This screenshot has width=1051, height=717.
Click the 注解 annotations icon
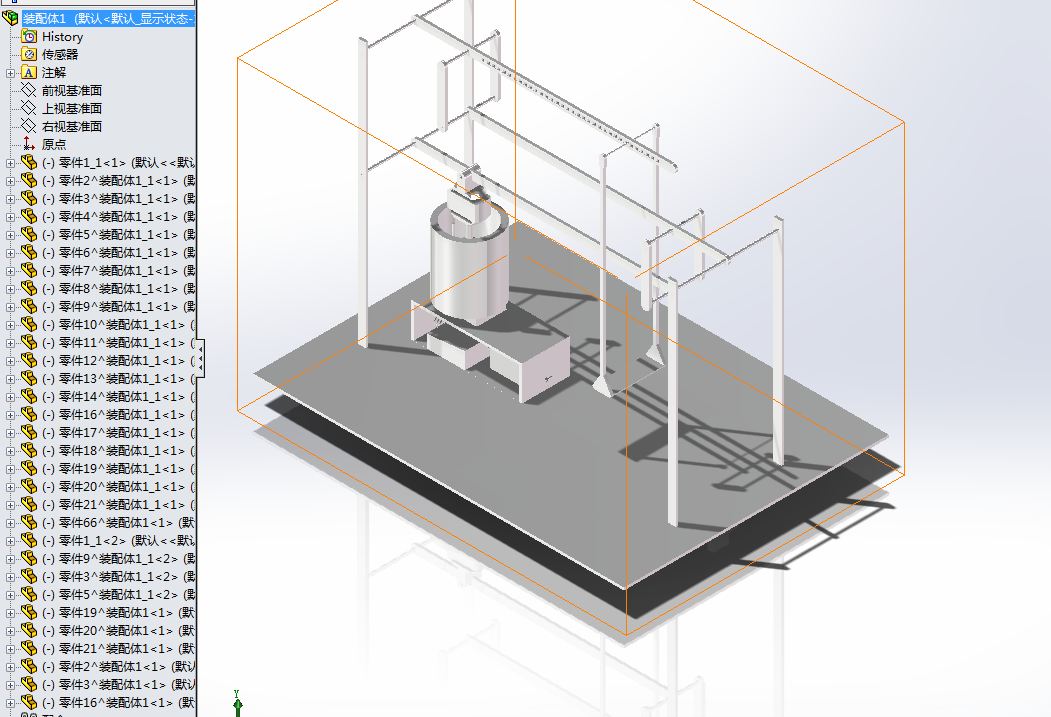pyautogui.click(x=29, y=72)
